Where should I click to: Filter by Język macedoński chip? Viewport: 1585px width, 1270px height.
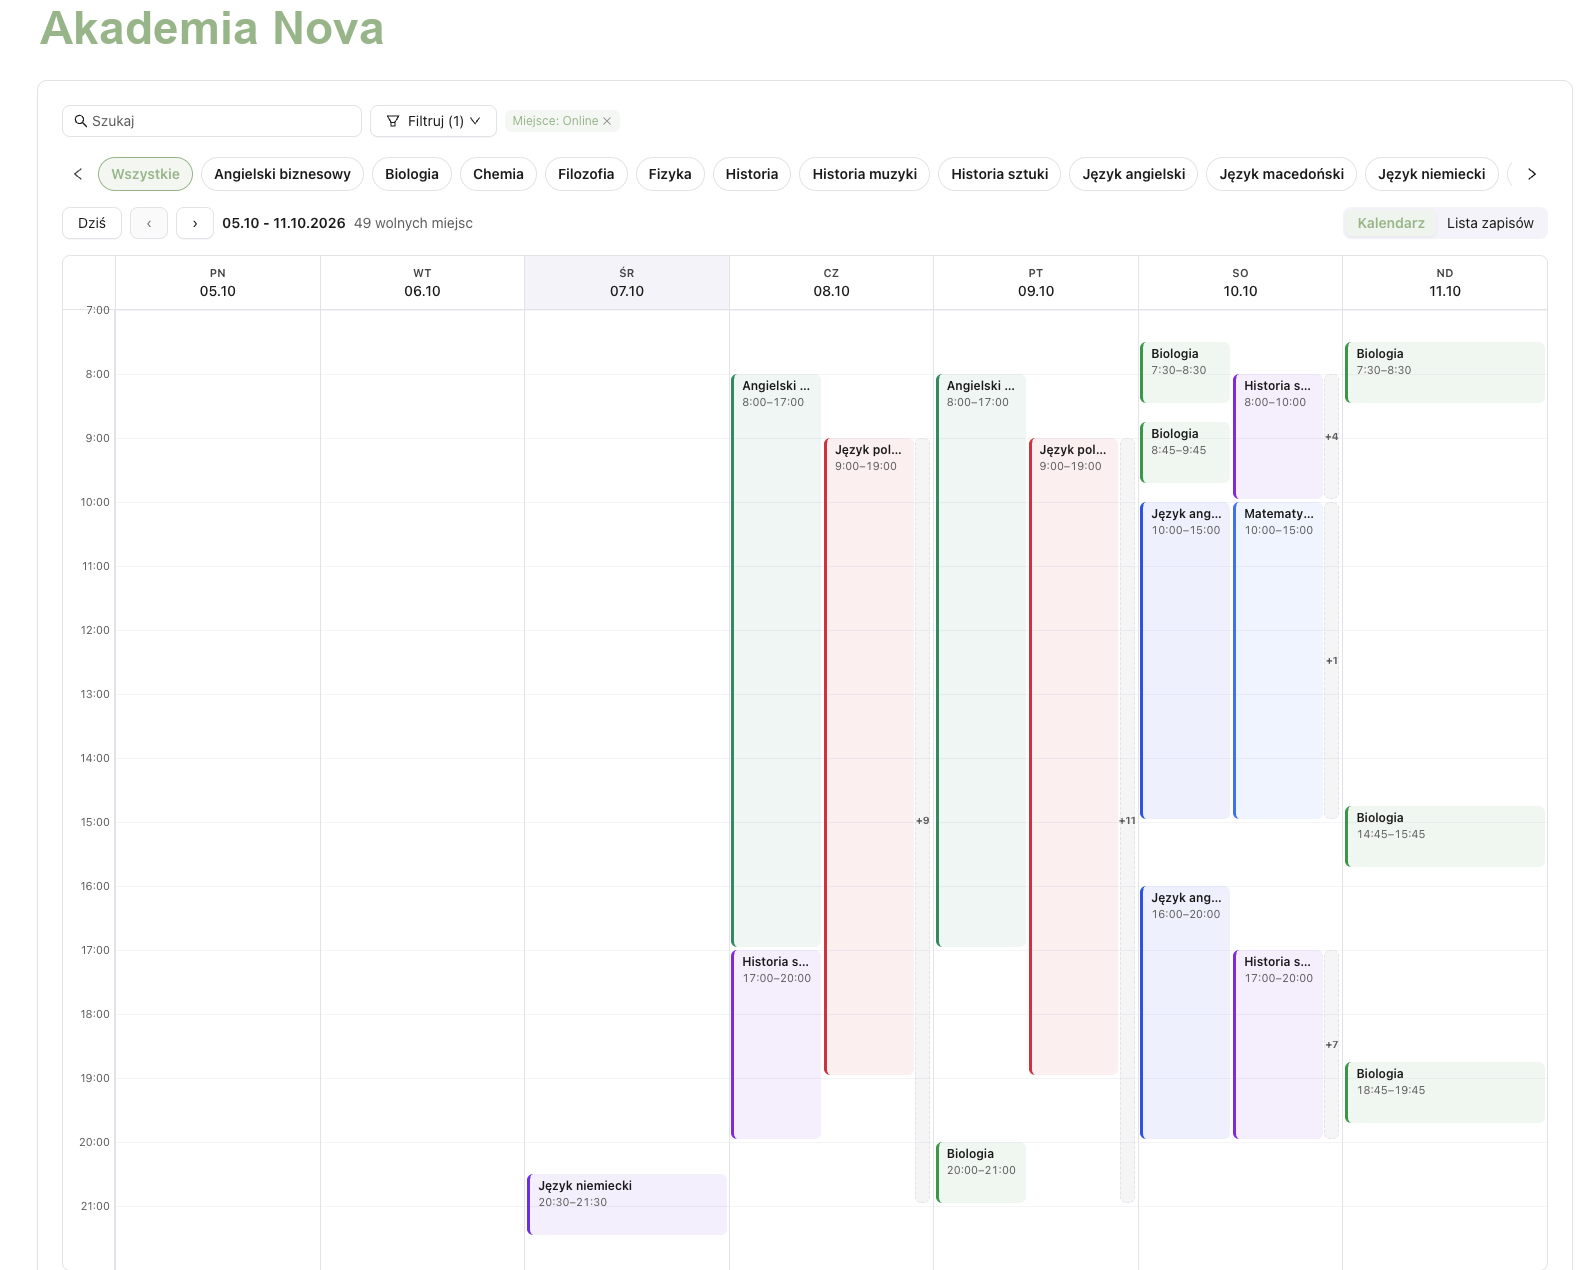point(1282,174)
